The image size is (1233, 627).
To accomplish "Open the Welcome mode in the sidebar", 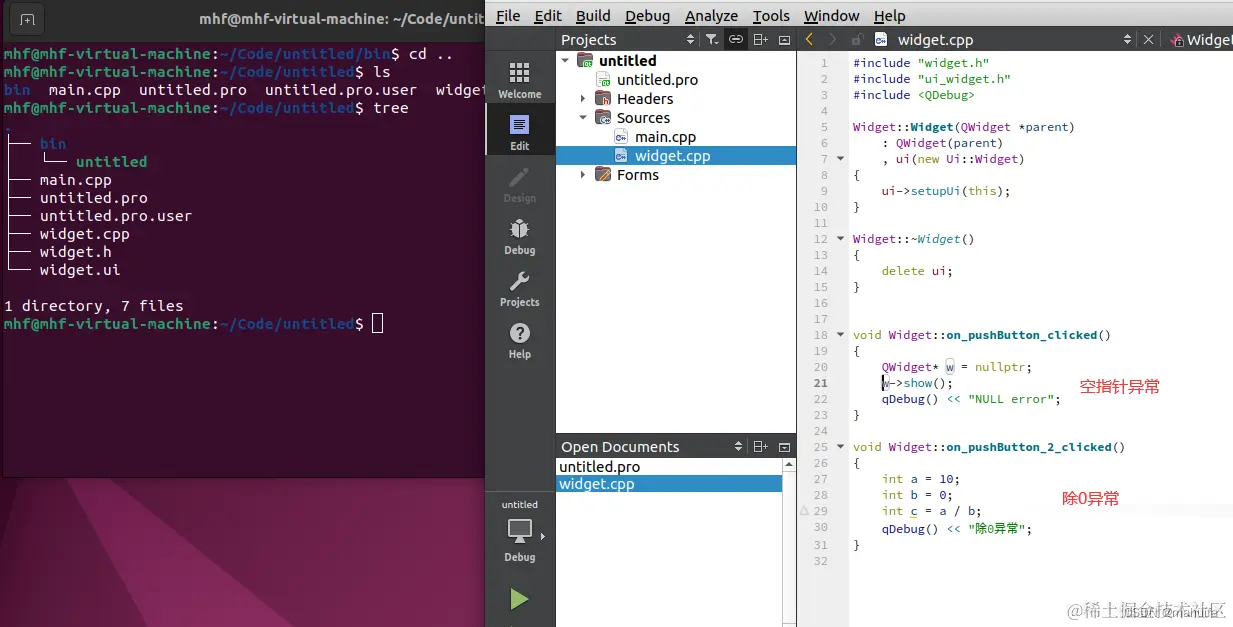I will coord(519,80).
